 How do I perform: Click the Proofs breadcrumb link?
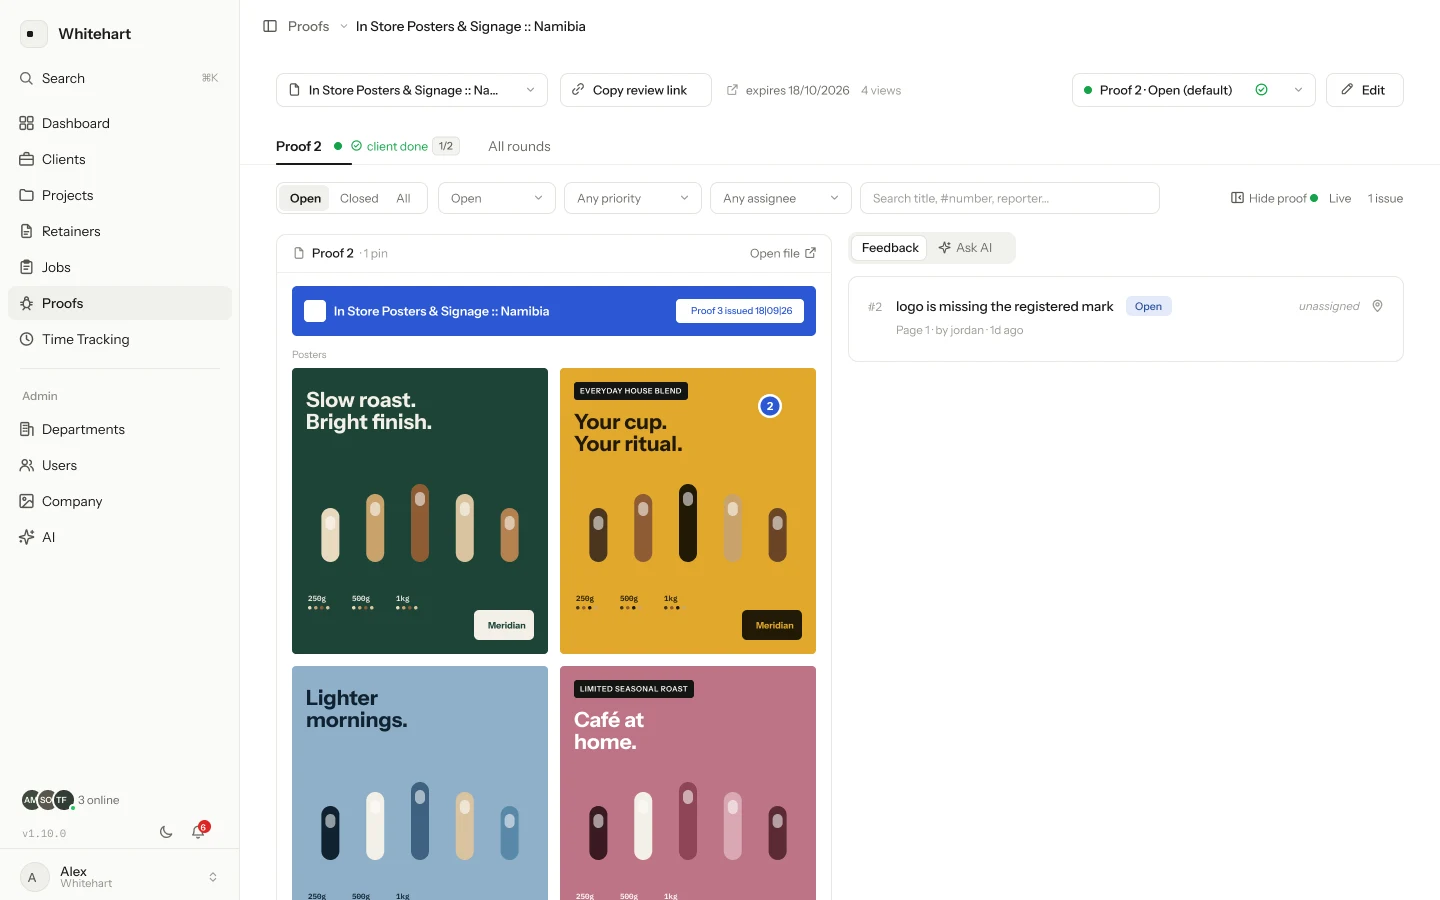point(308,26)
